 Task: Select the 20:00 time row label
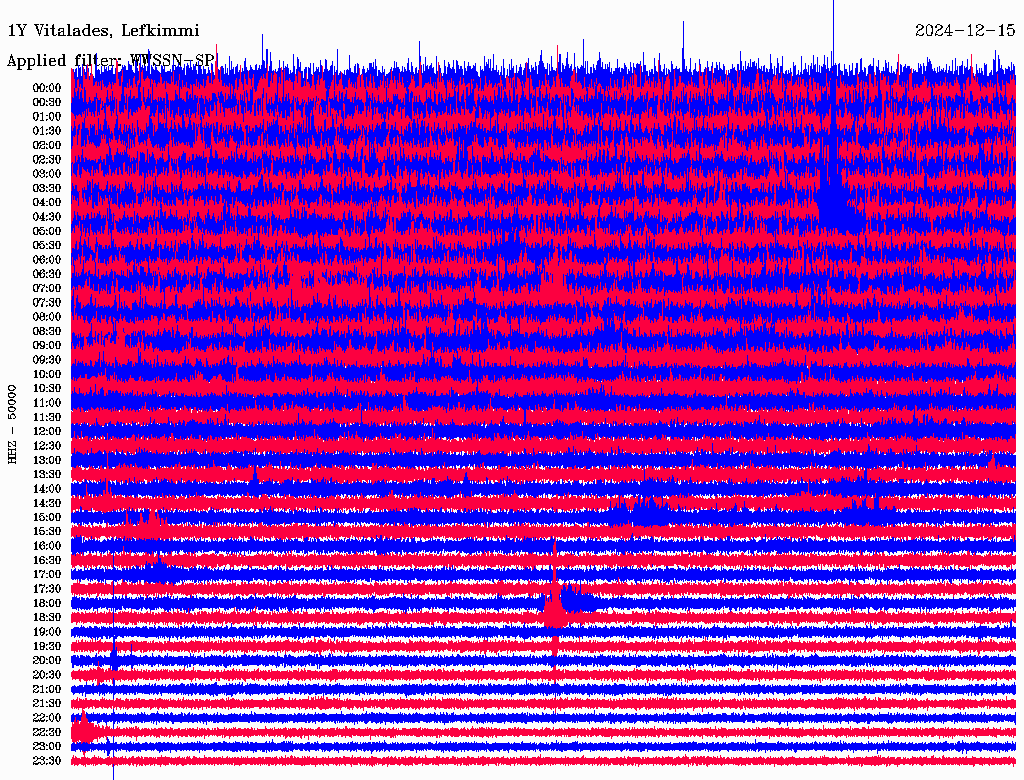(47, 661)
